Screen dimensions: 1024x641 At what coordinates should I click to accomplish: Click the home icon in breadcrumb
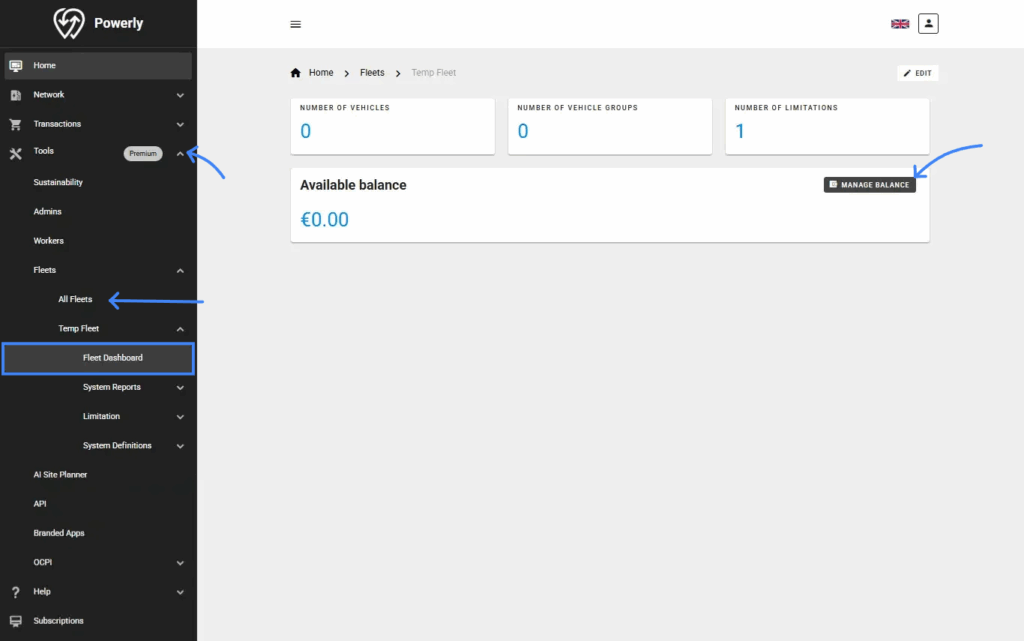coord(295,73)
